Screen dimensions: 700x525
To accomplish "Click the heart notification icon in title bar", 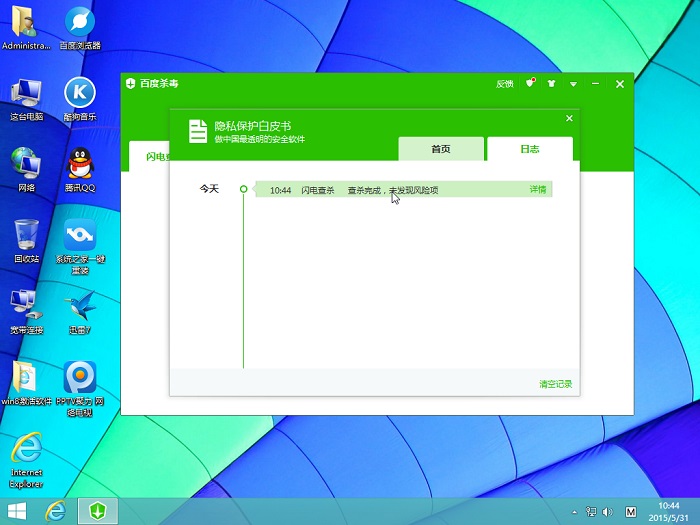I will [530, 83].
